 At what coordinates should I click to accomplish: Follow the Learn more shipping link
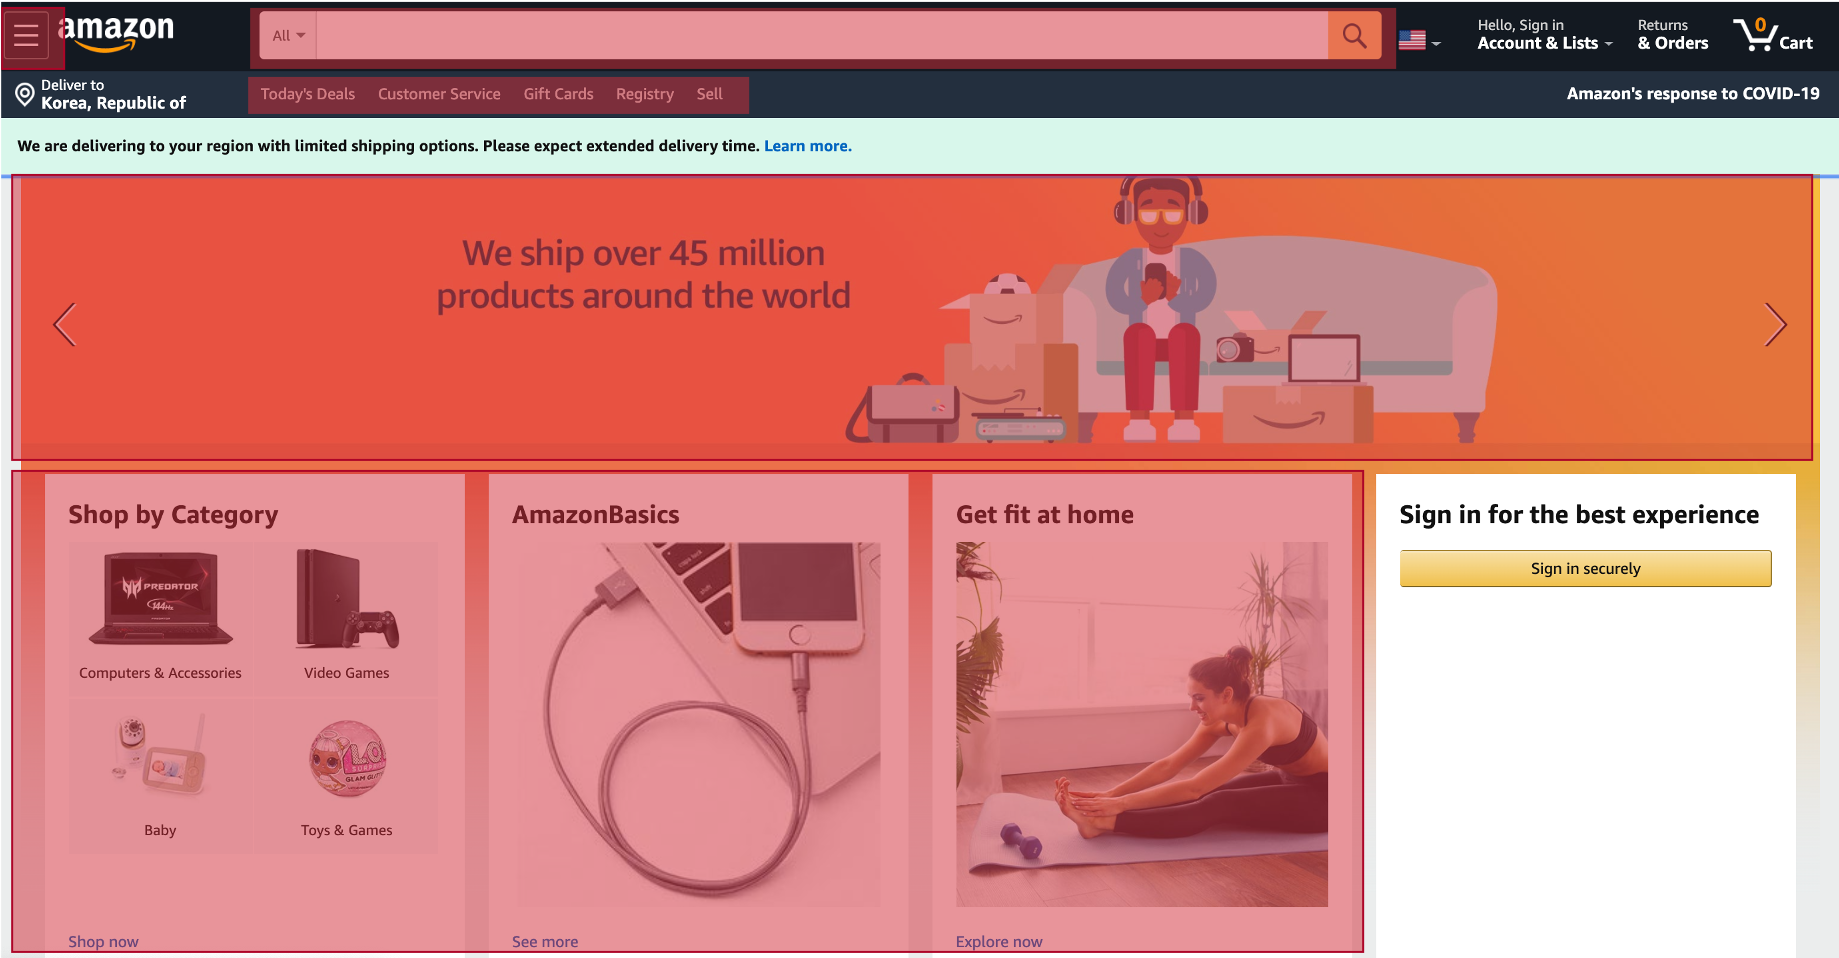click(x=808, y=146)
